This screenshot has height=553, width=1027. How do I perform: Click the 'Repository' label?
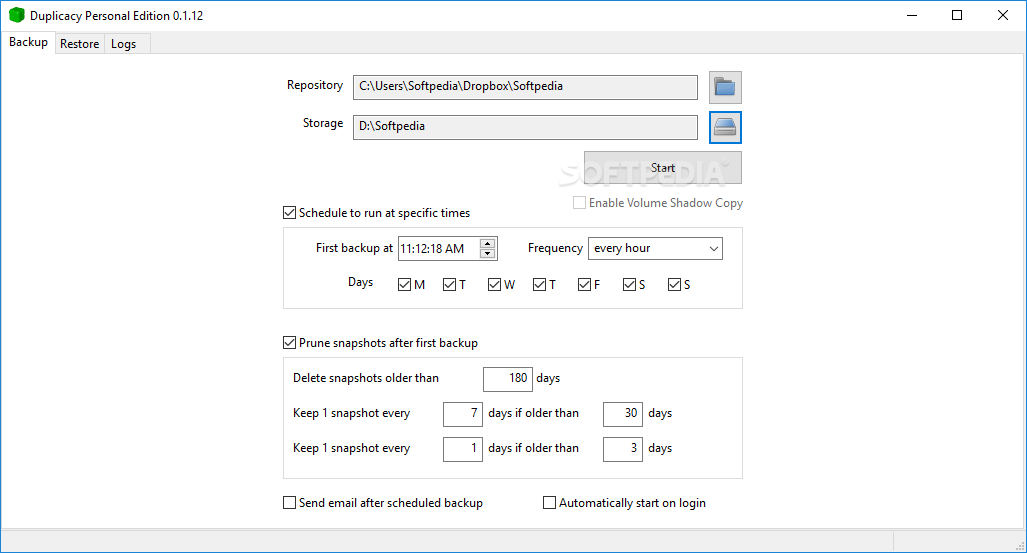click(x=314, y=85)
